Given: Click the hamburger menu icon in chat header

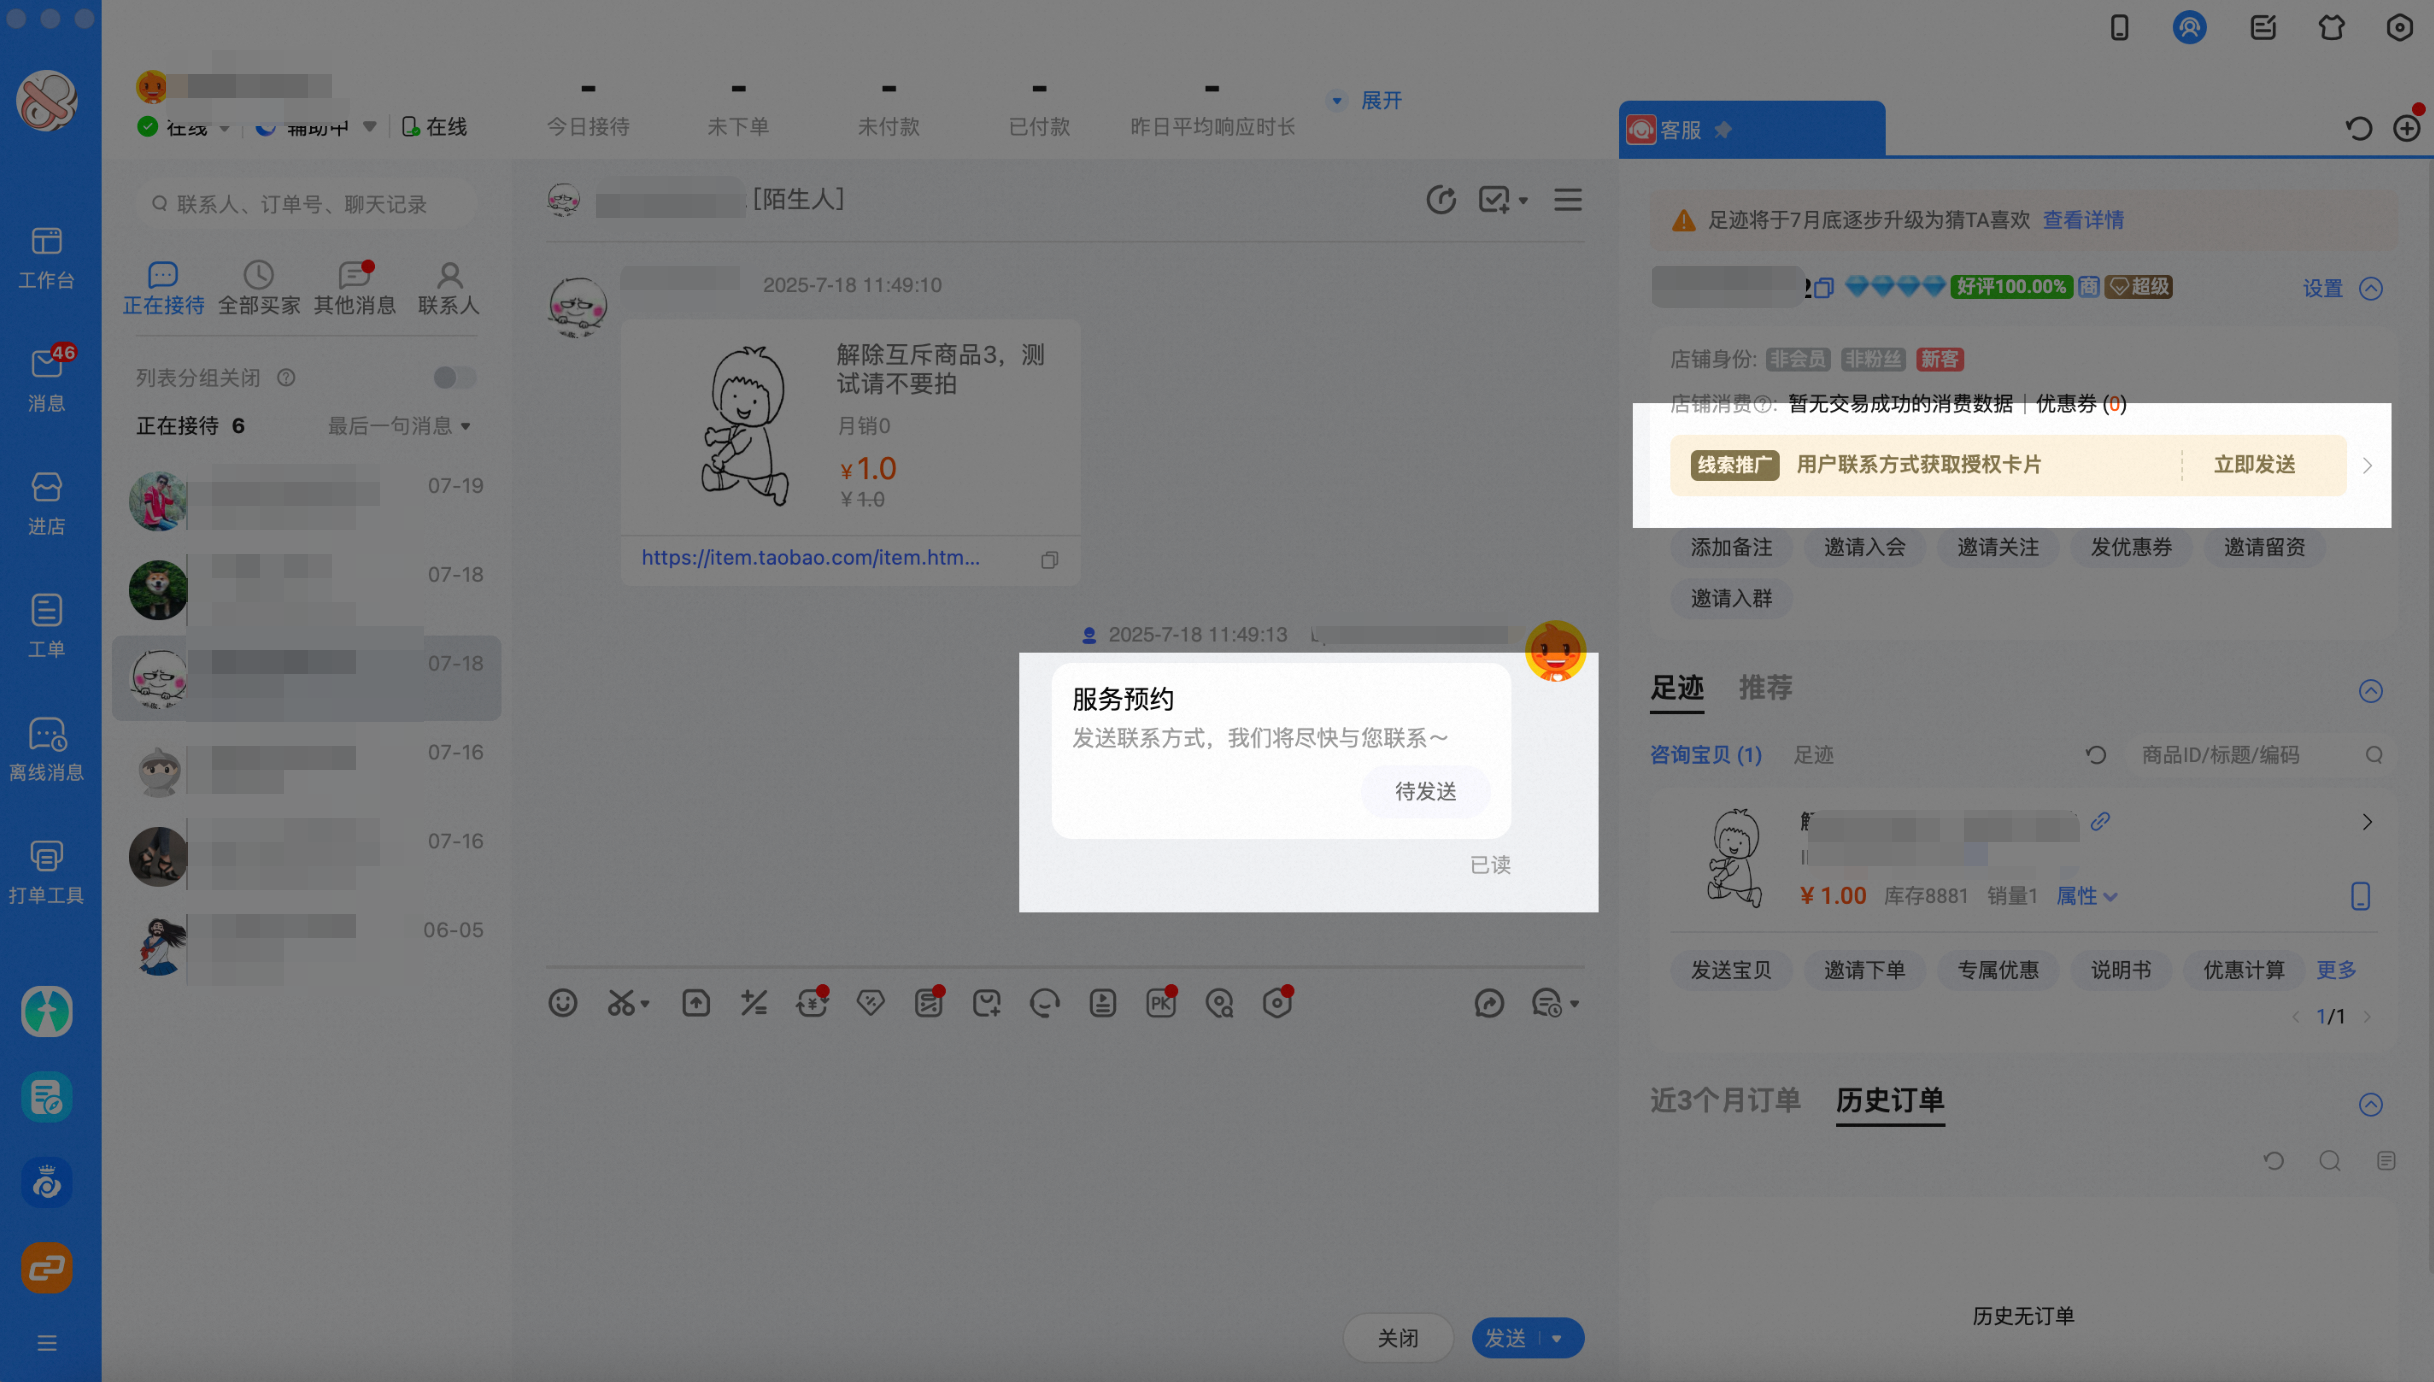Looking at the screenshot, I should pos(1567,200).
